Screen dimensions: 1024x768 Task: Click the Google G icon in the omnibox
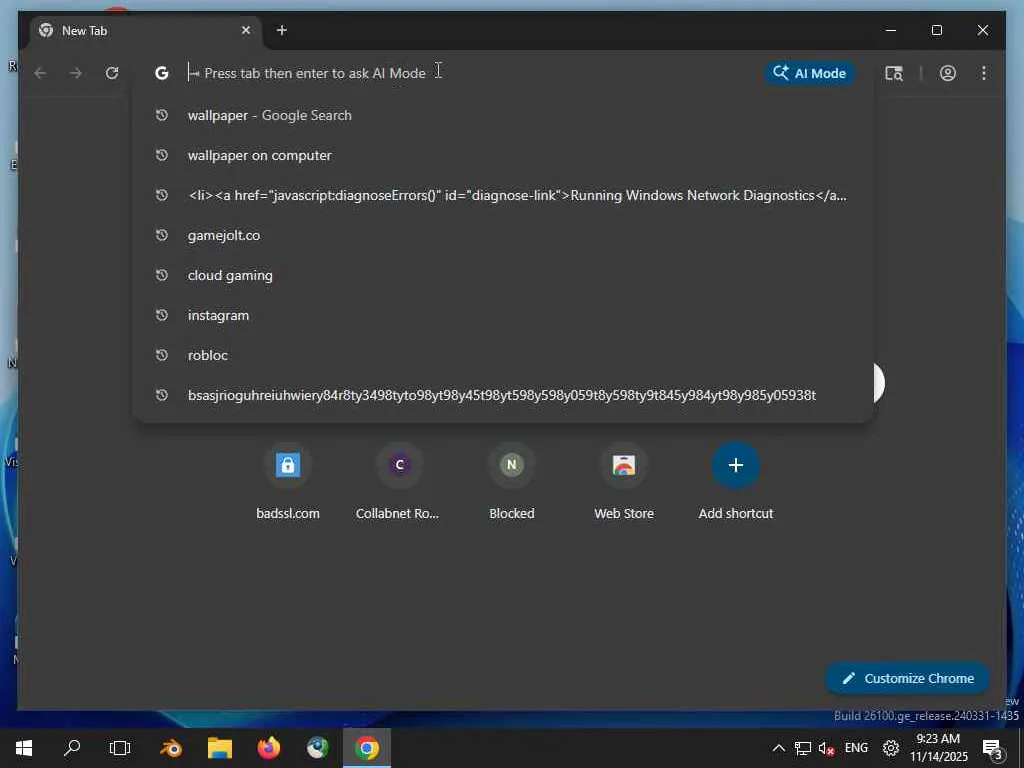(x=161, y=73)
